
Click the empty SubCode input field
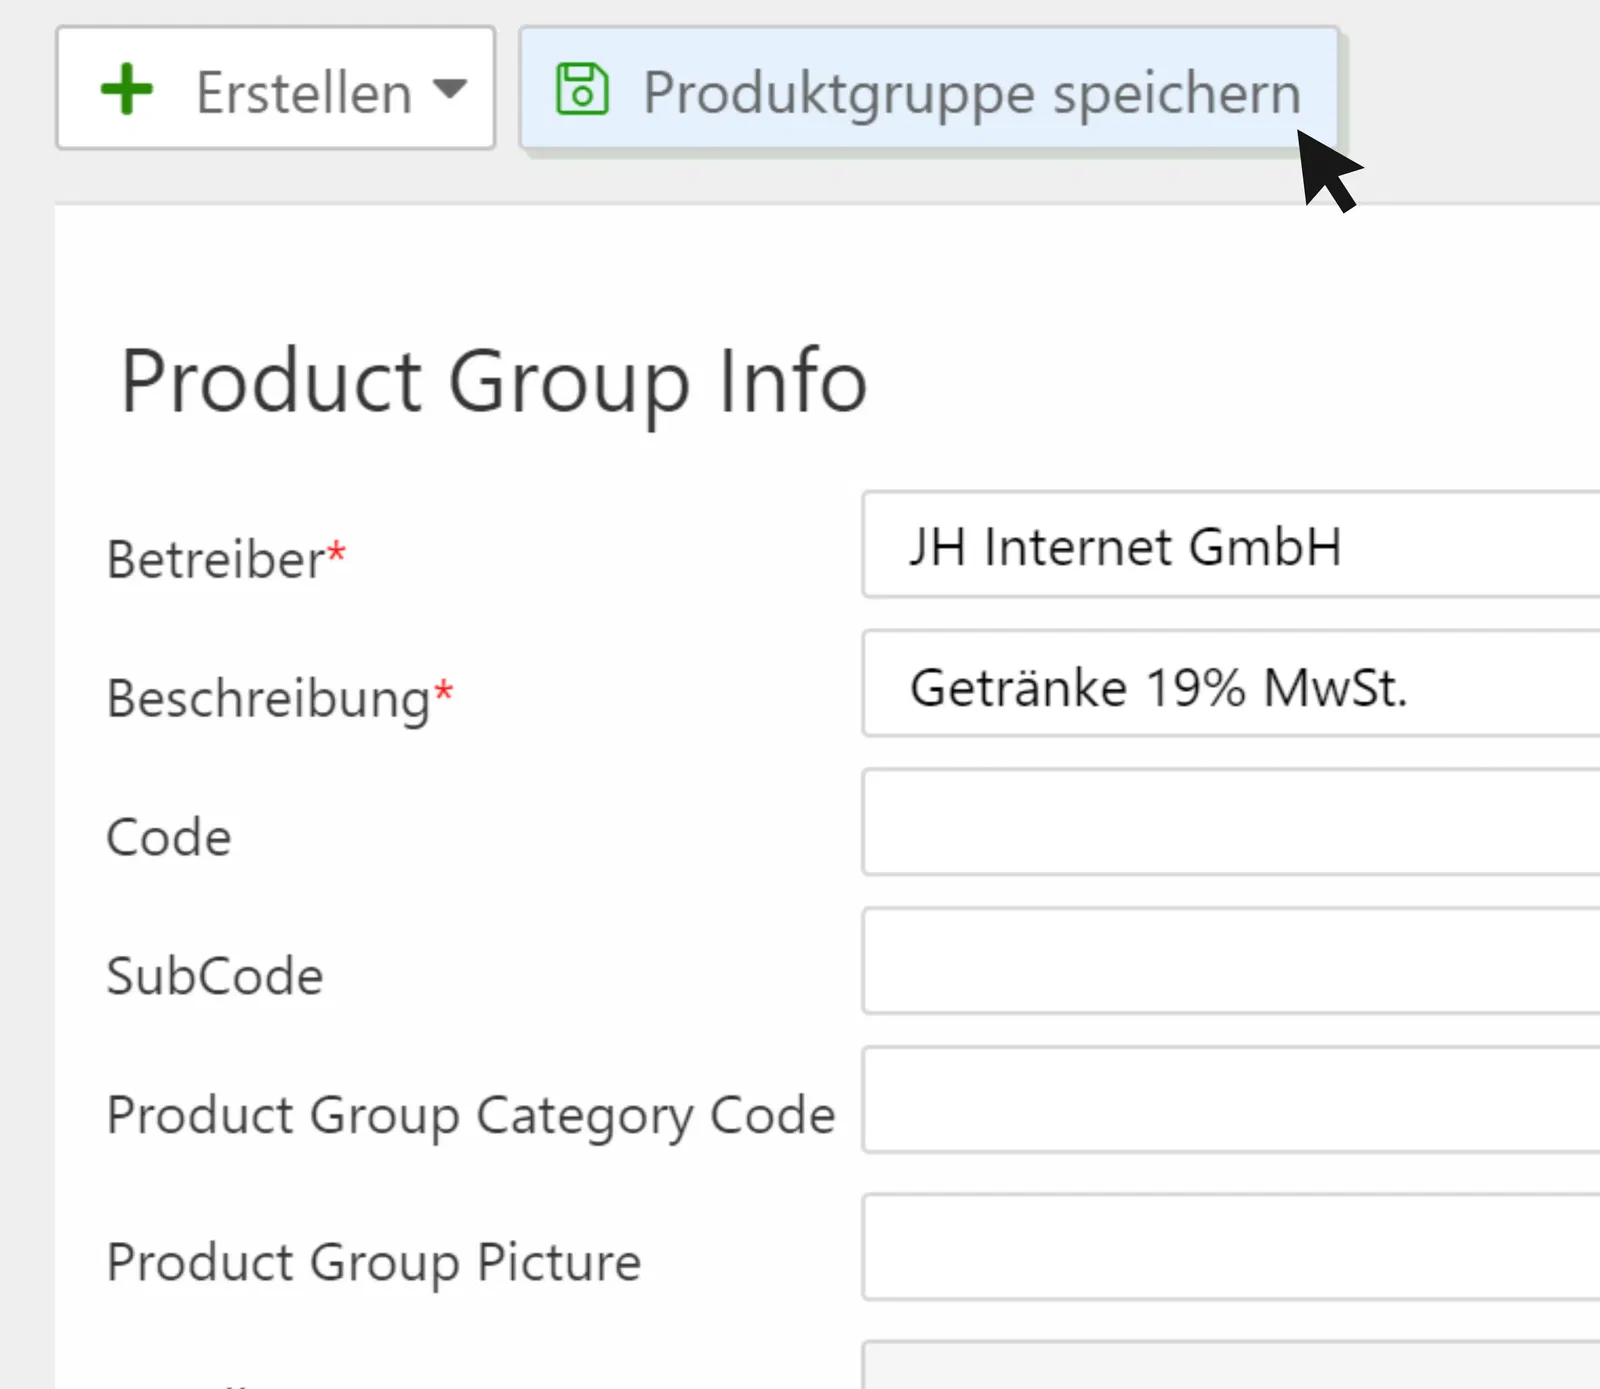coord(1230,963)
